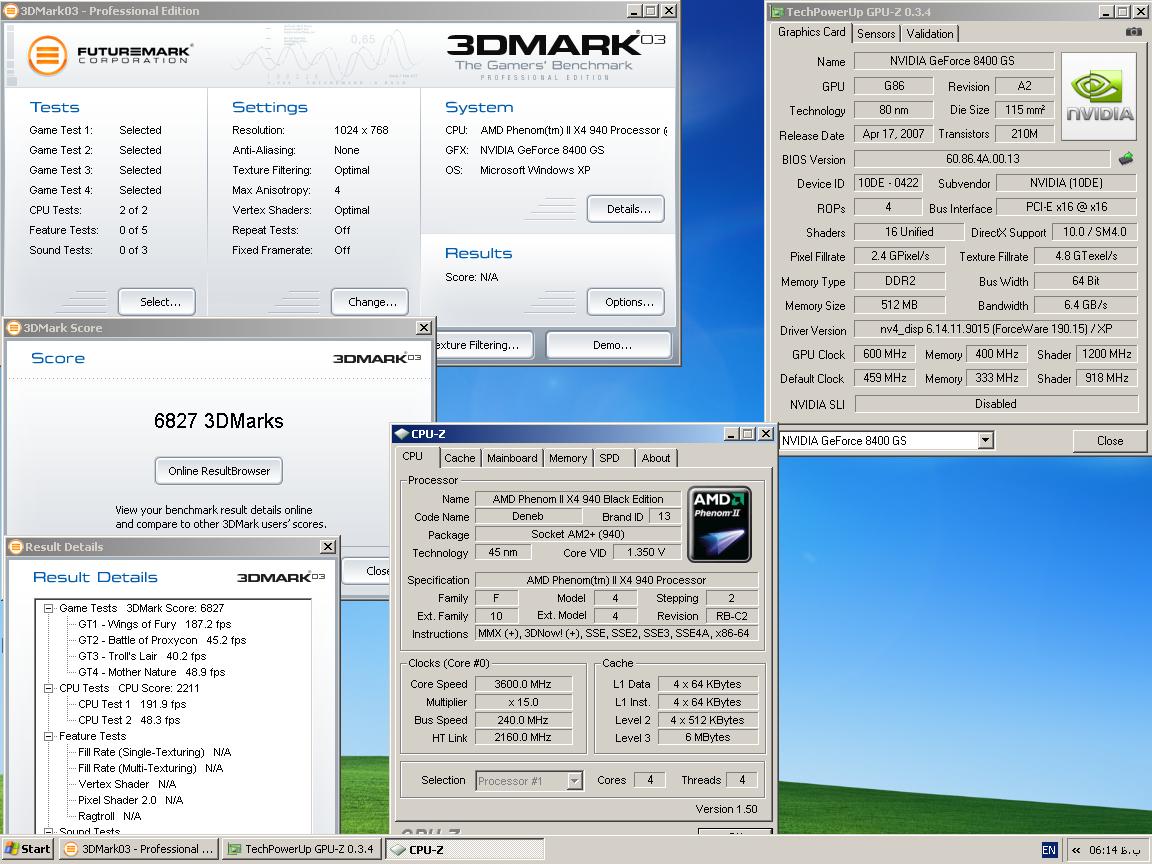This screenshot has height=864, width=1152.
Task: Select CPU Test 2 result row
Action: 129,721
